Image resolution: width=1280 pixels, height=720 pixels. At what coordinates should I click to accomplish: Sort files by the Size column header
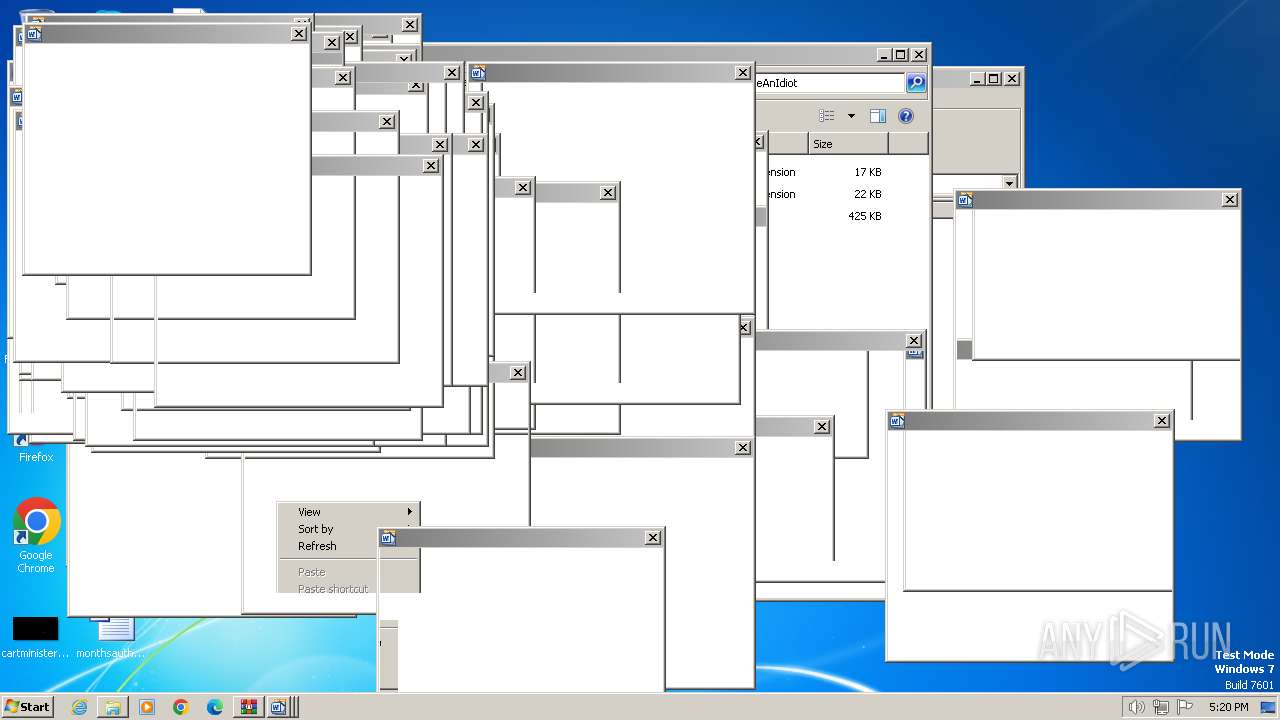tap(848, 144)
